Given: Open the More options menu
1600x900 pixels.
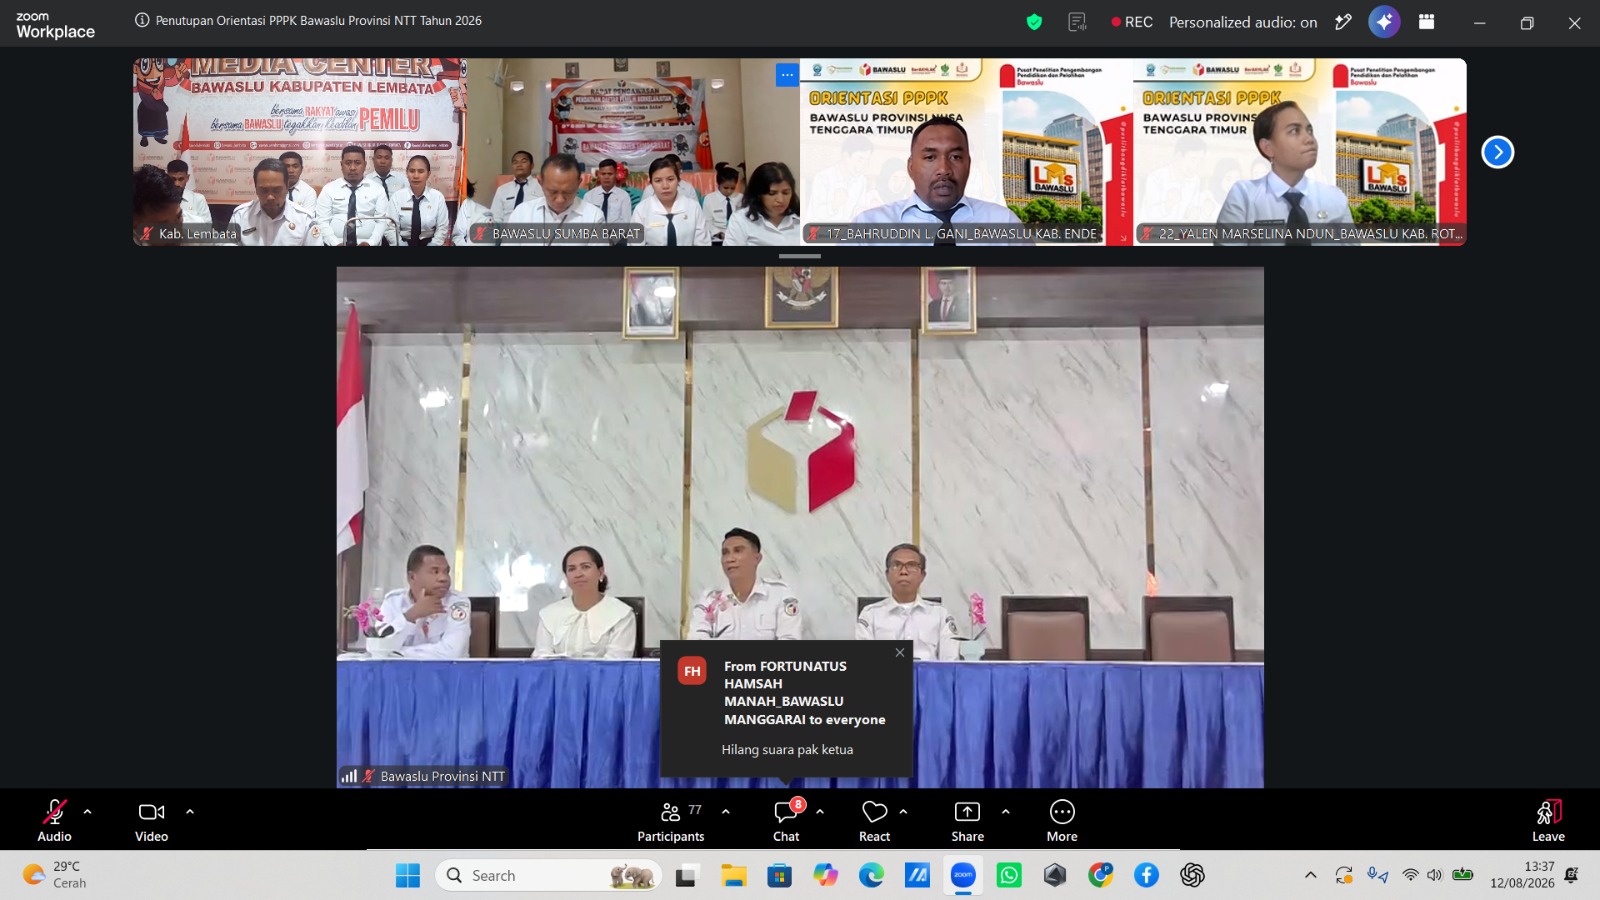Looking at the screenshot, I should click(1062, 820).
